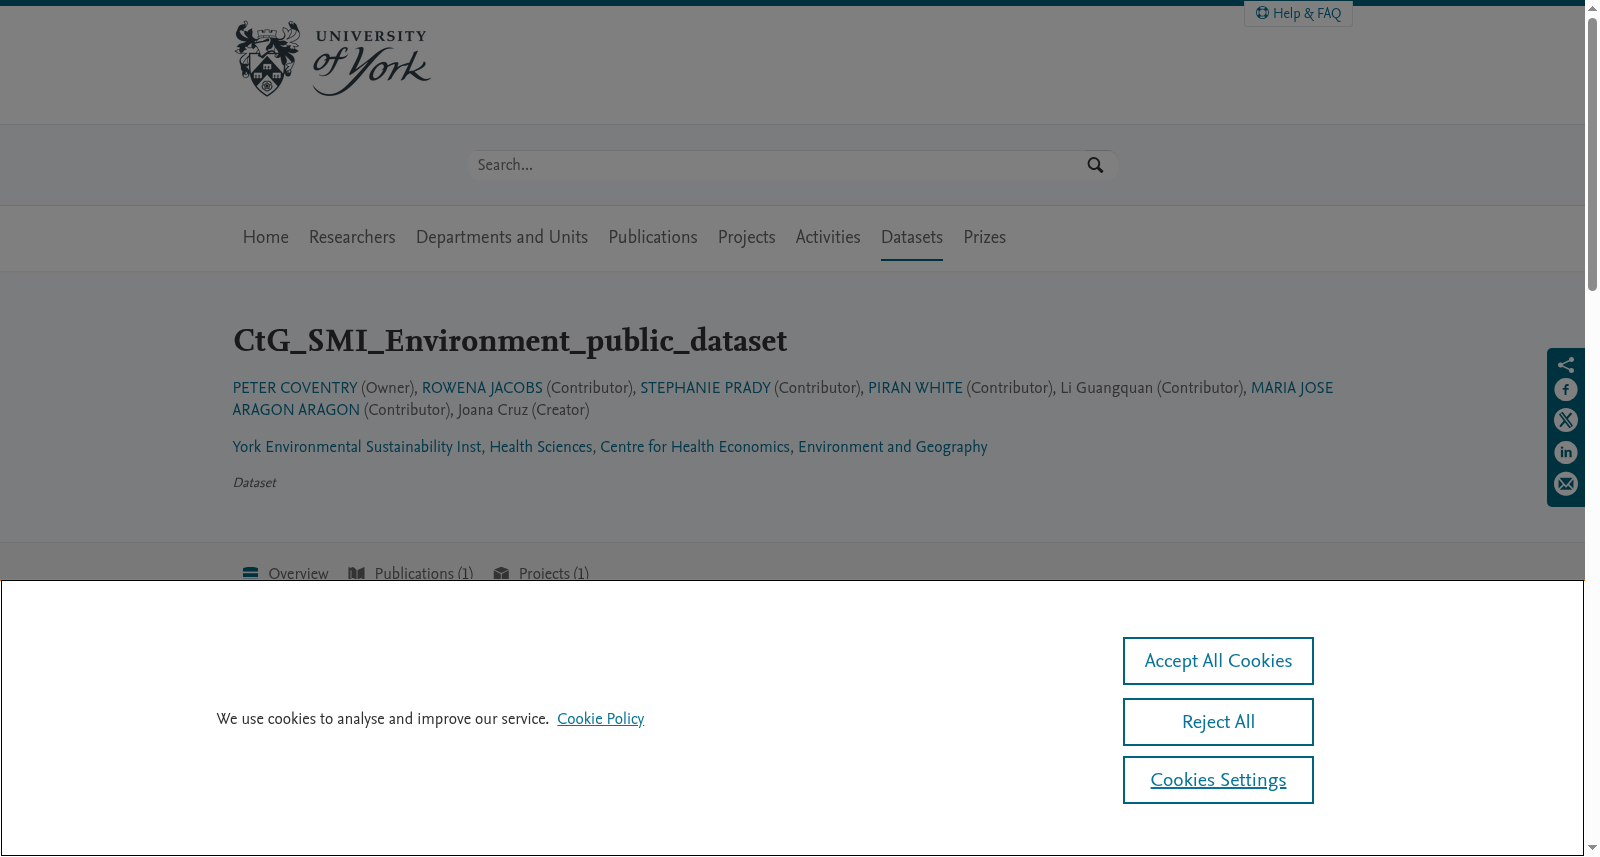Open York Environmental Sustainability Inst link

click(x=357, y=447)
